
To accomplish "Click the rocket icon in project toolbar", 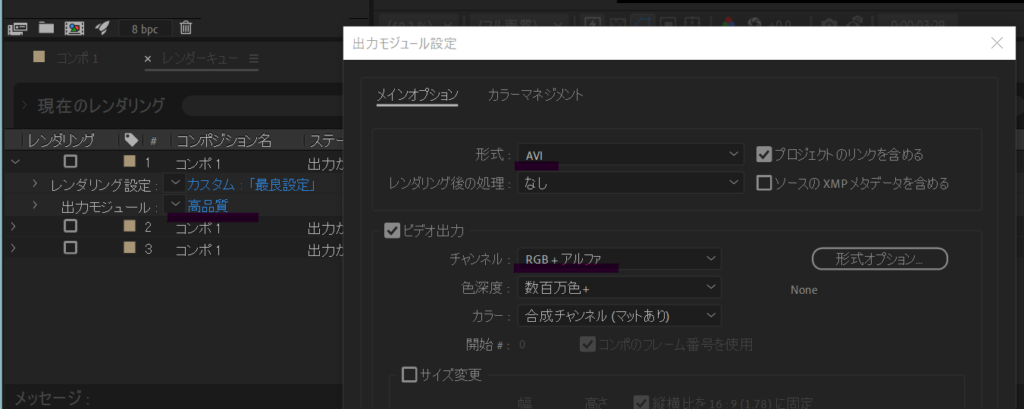I will point(103,28).
